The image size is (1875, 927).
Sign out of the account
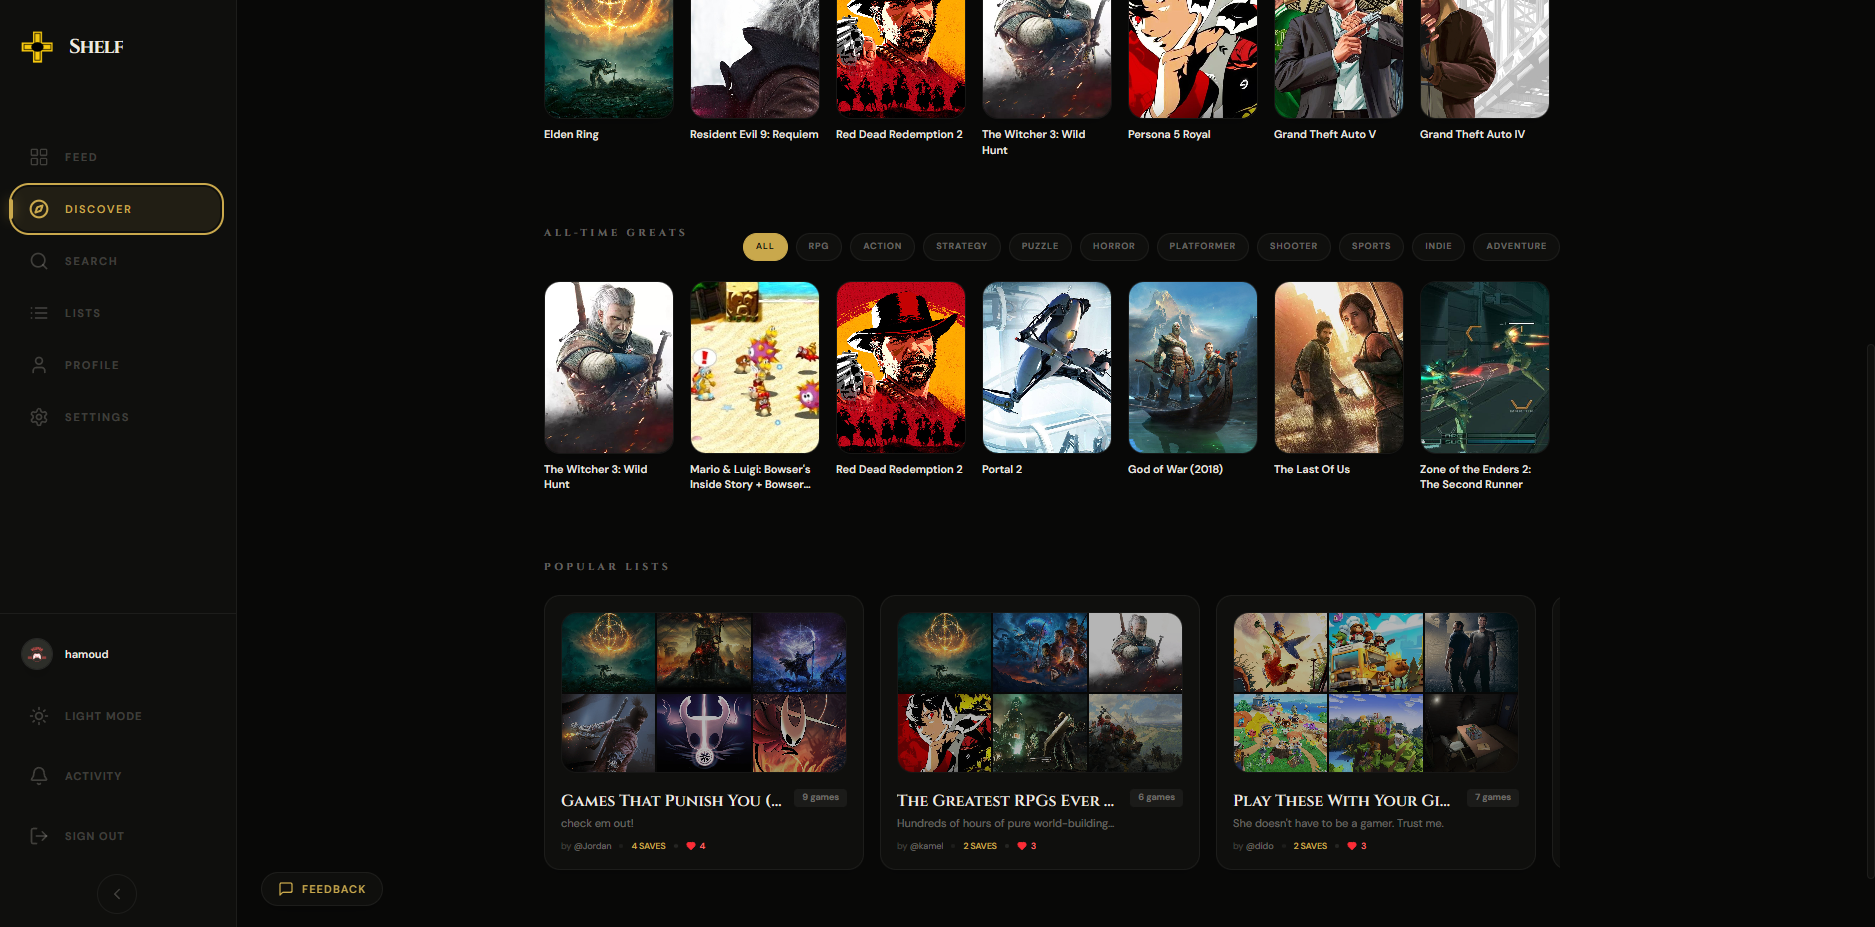(x=117, y=836)
